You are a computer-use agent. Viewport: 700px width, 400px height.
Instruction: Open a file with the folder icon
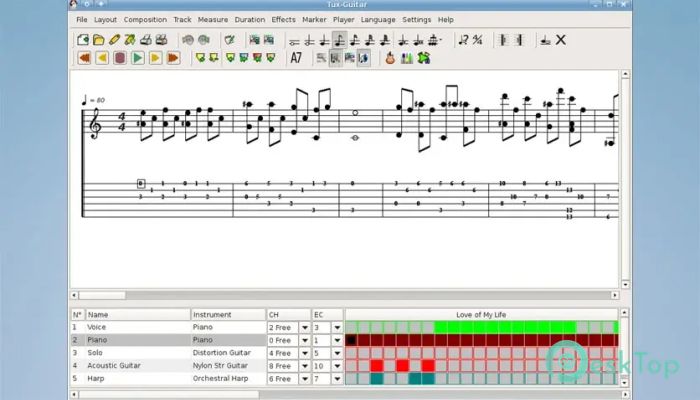point(99,40)
